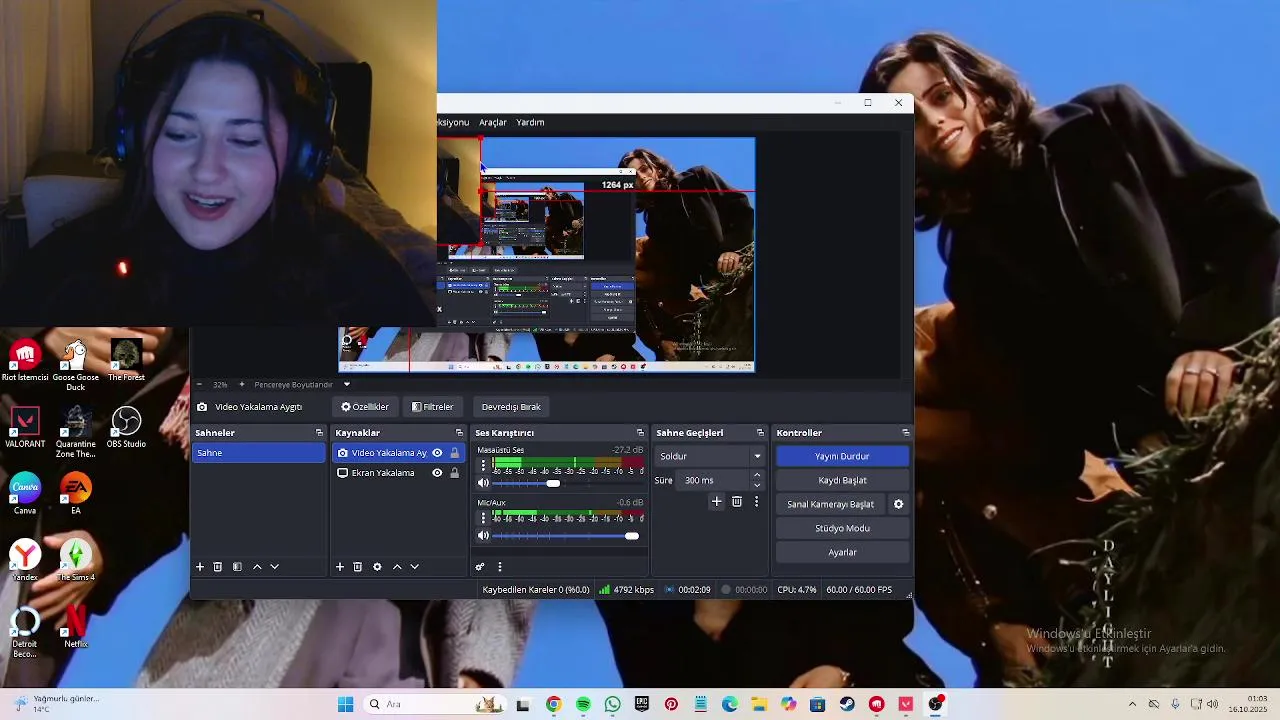Viewport: 1280px width, 720px height.
Task: Open the Canva desktop shortcut
Action: (25, 494)
